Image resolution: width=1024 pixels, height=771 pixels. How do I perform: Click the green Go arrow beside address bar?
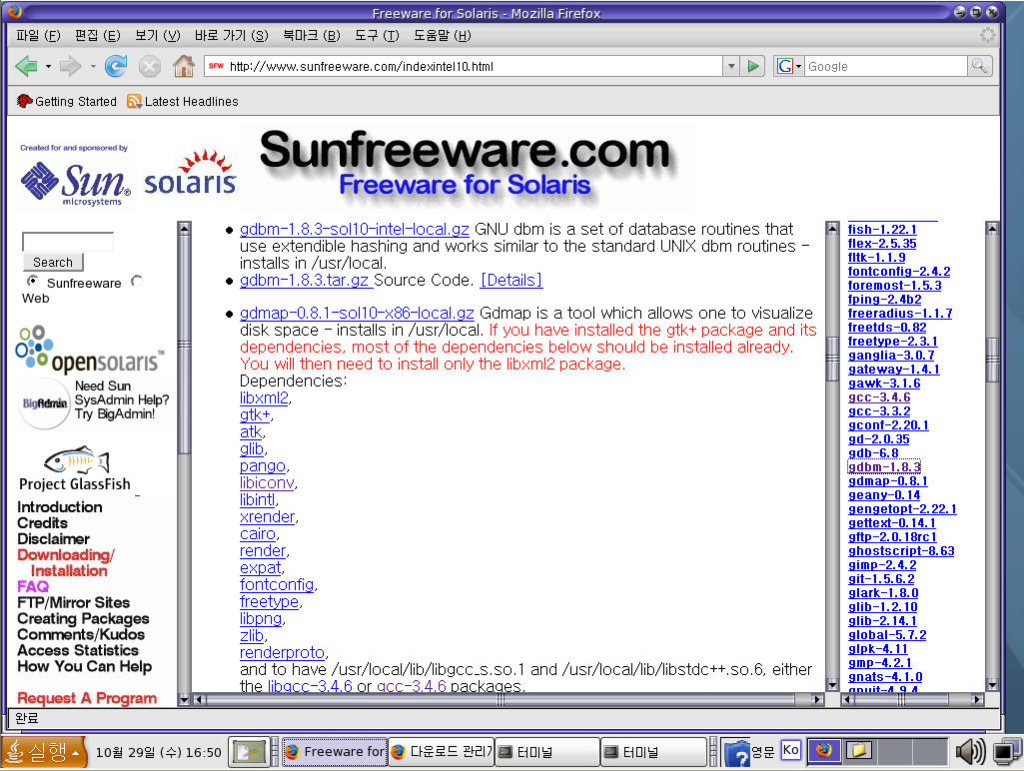pos(754,66)
